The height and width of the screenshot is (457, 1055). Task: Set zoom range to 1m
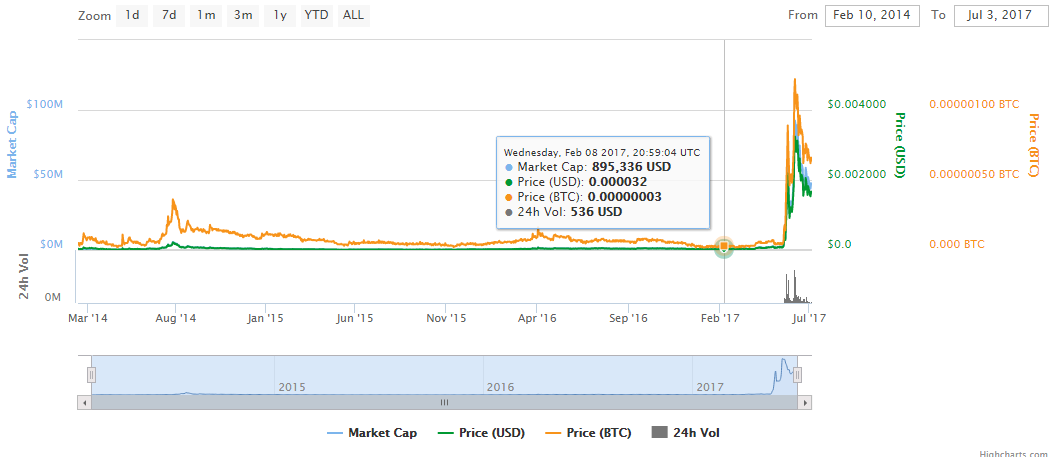click(206, 15)
